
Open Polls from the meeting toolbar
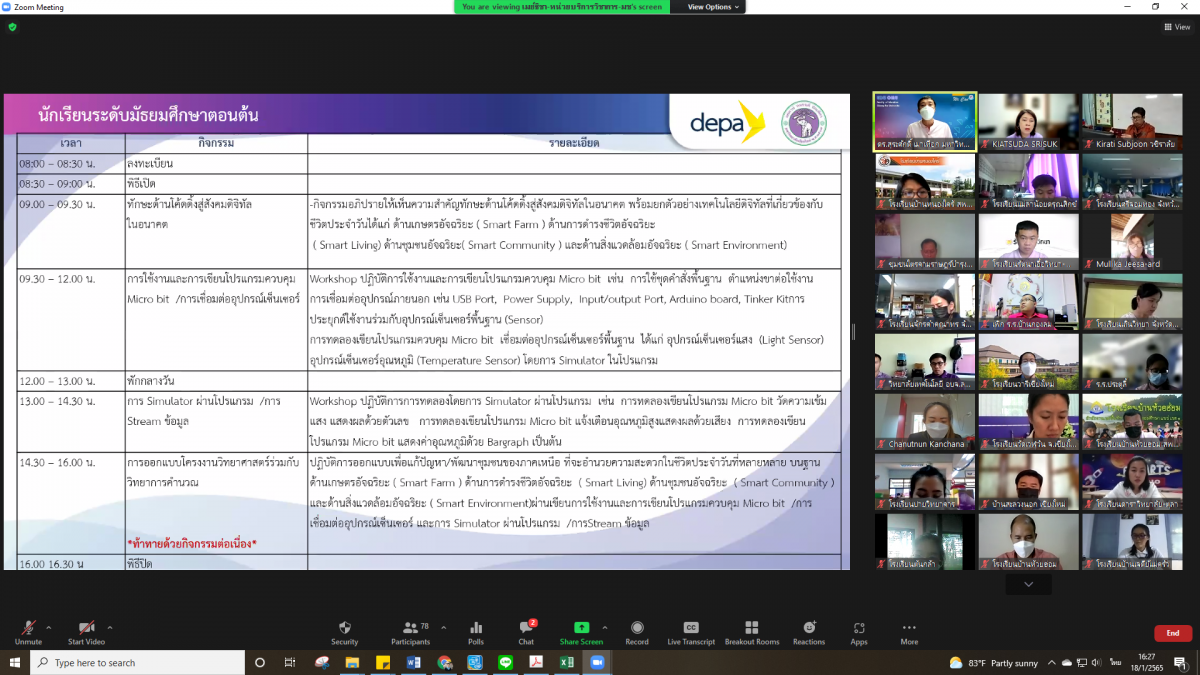pyautogui.click(x=476, y=632)
